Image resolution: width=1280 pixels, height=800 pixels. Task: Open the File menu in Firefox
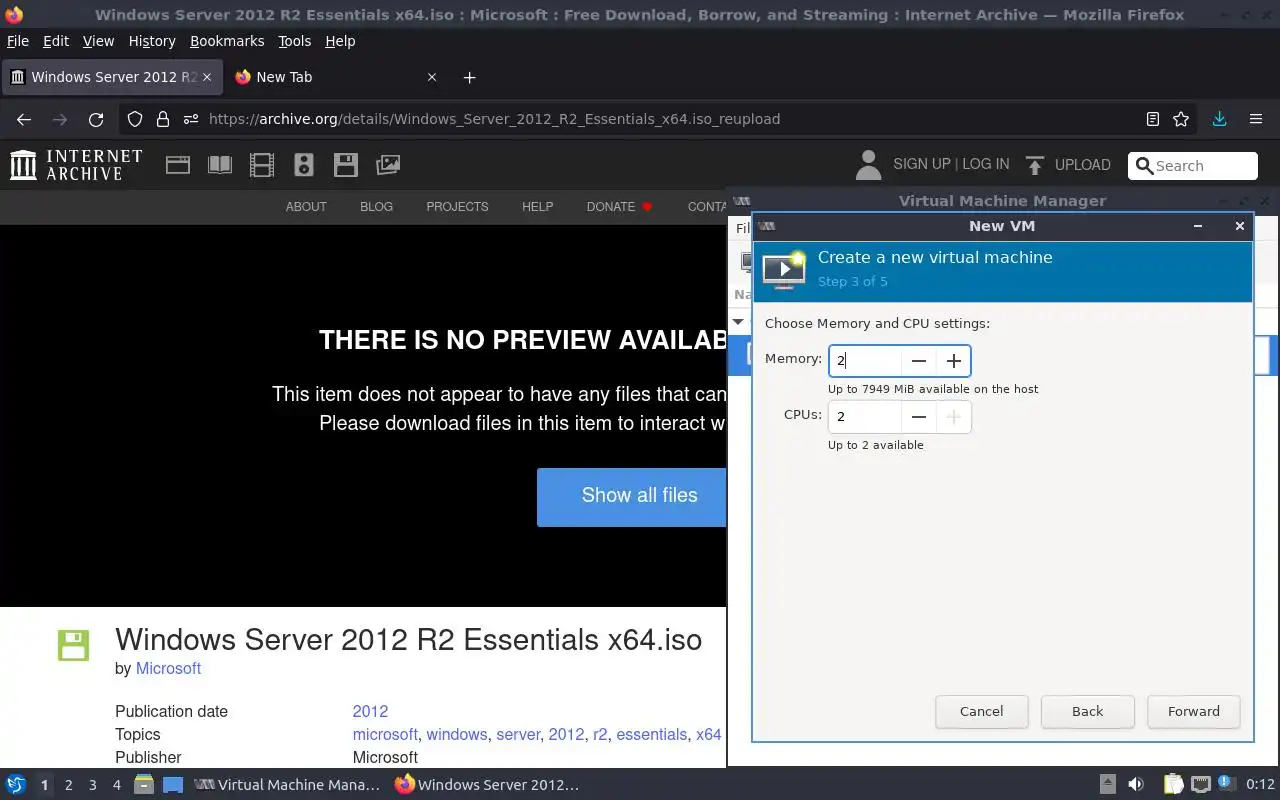click(x=17, y=41)
